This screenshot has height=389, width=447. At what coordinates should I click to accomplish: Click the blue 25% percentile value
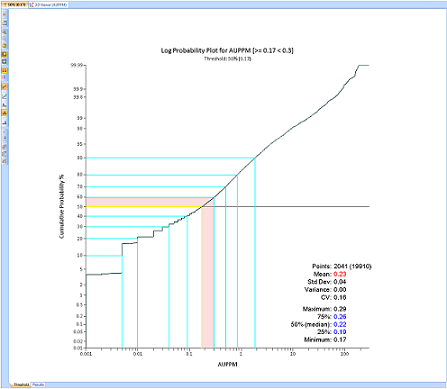click(x=340, y=332)
